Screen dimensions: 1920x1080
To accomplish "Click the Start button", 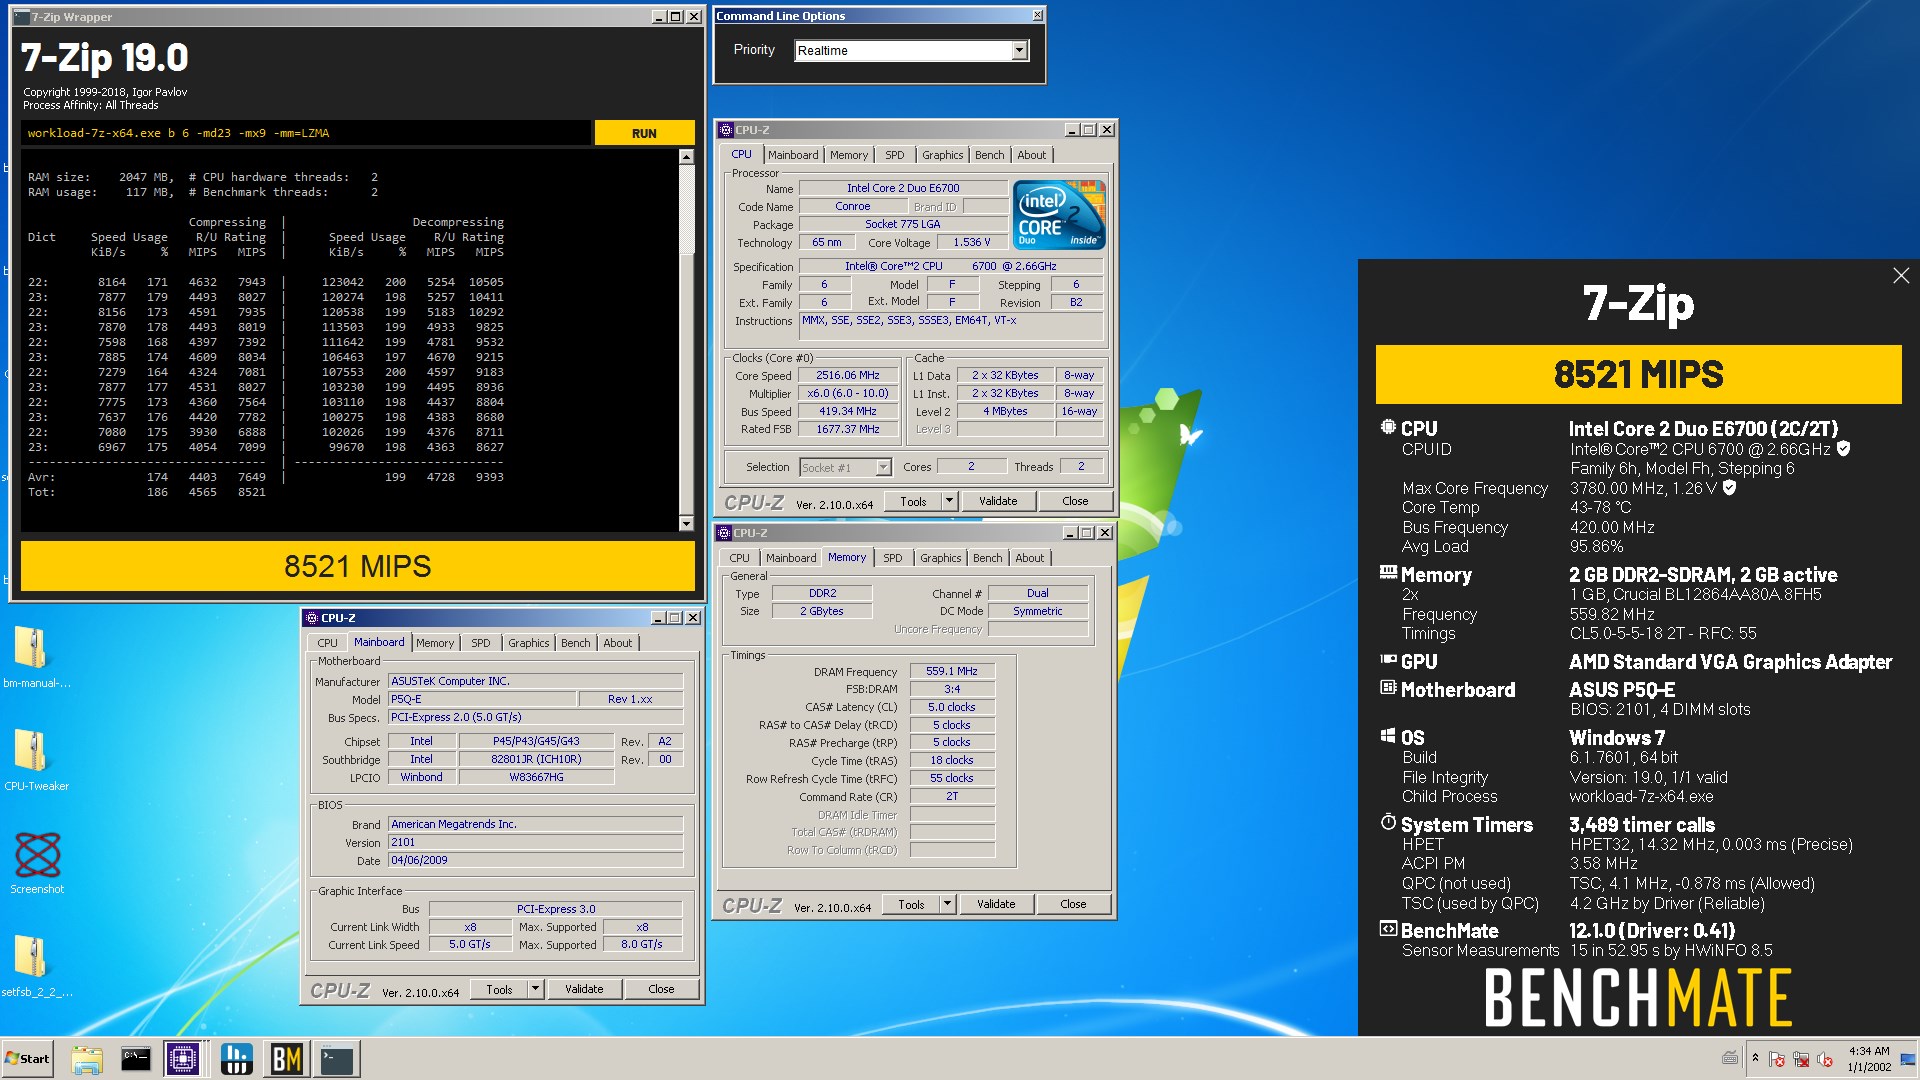I will click(x=27, y=1059).
